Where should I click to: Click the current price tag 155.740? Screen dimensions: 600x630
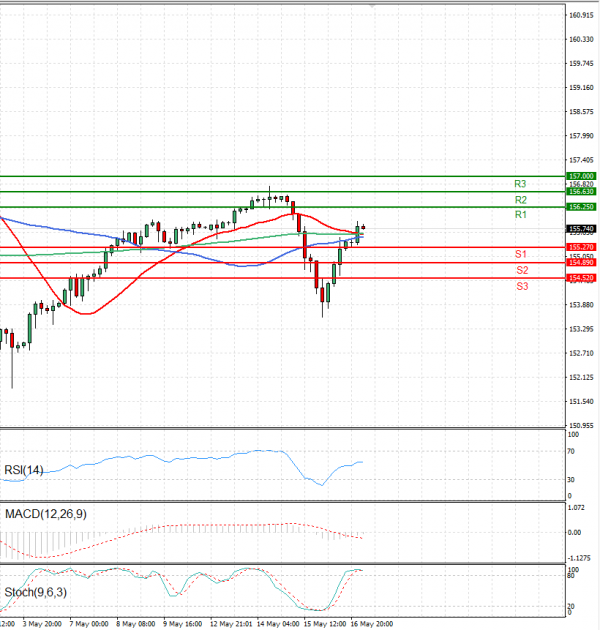(581, 229)
